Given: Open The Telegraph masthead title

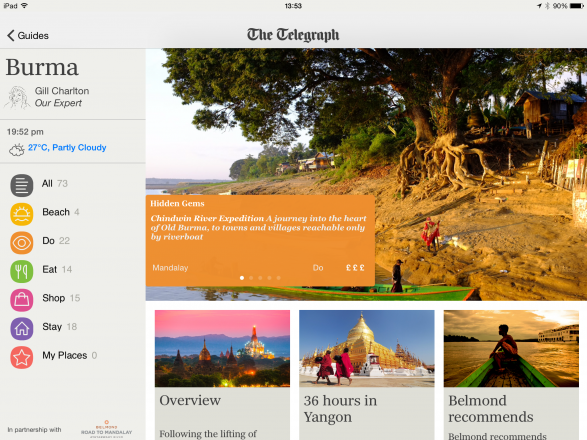Looking at the screenshot, I should [293, 35].
